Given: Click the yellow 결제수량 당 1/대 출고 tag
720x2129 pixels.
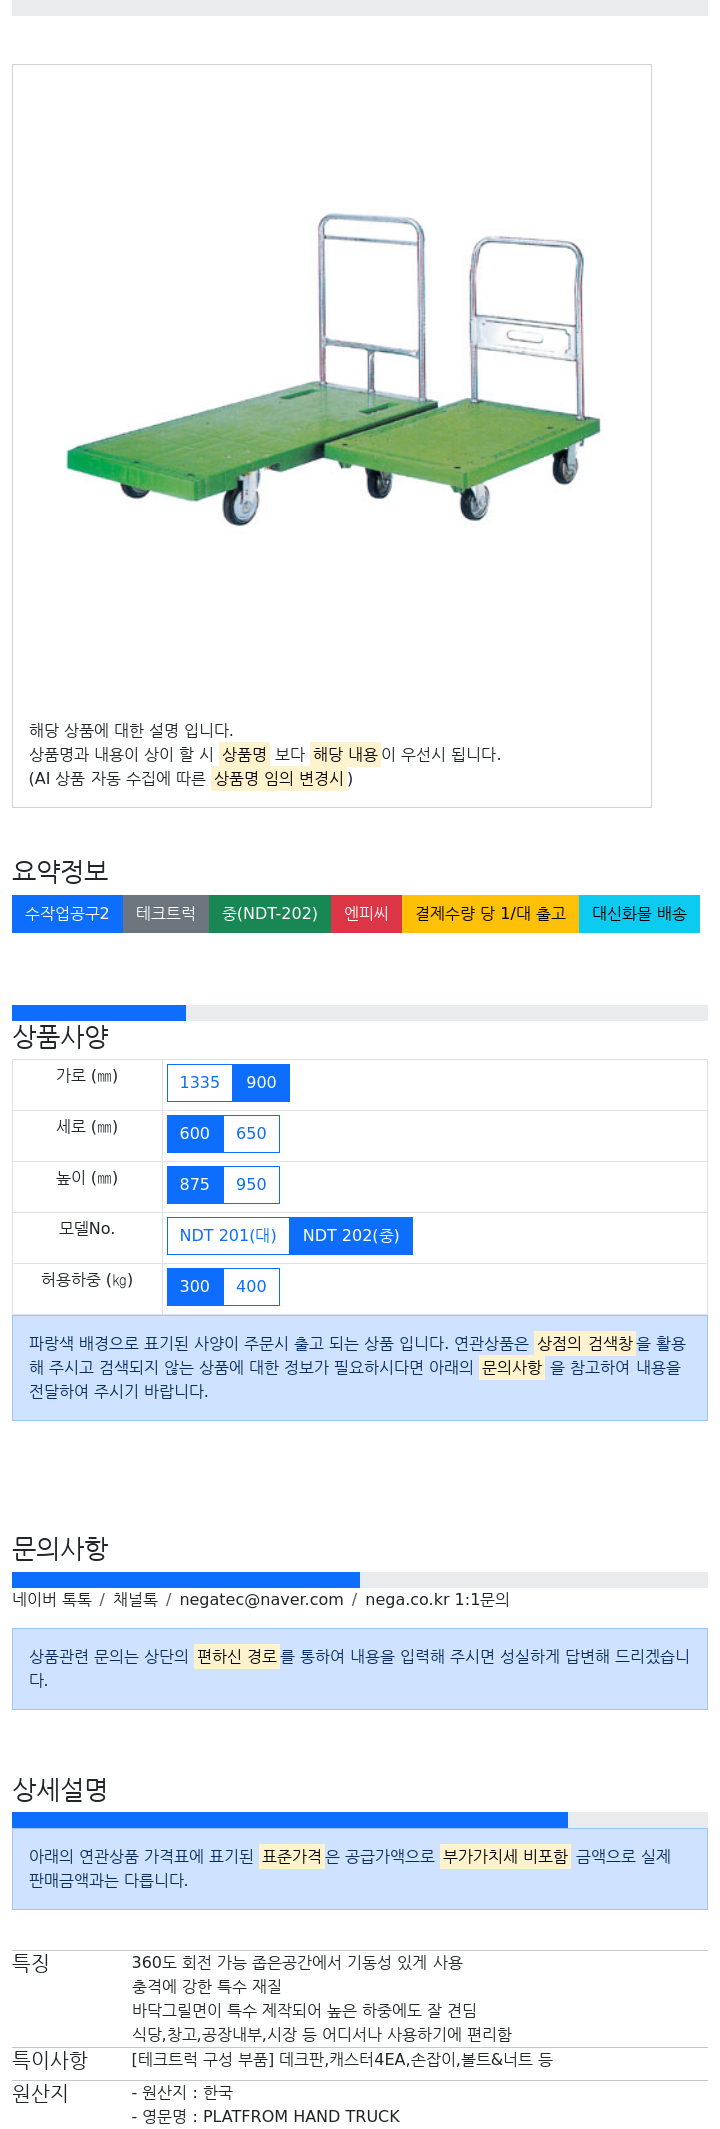Looking at the screenshot, I should (x=490, y=914).
